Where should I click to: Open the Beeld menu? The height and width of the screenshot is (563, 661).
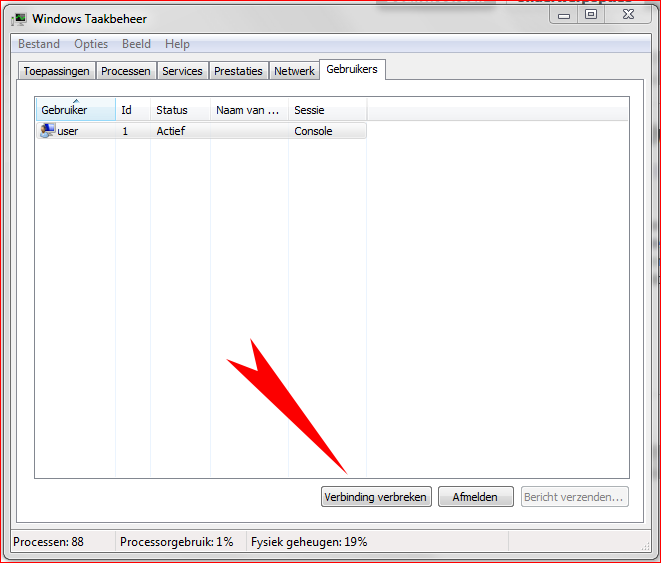coord(136,44)
